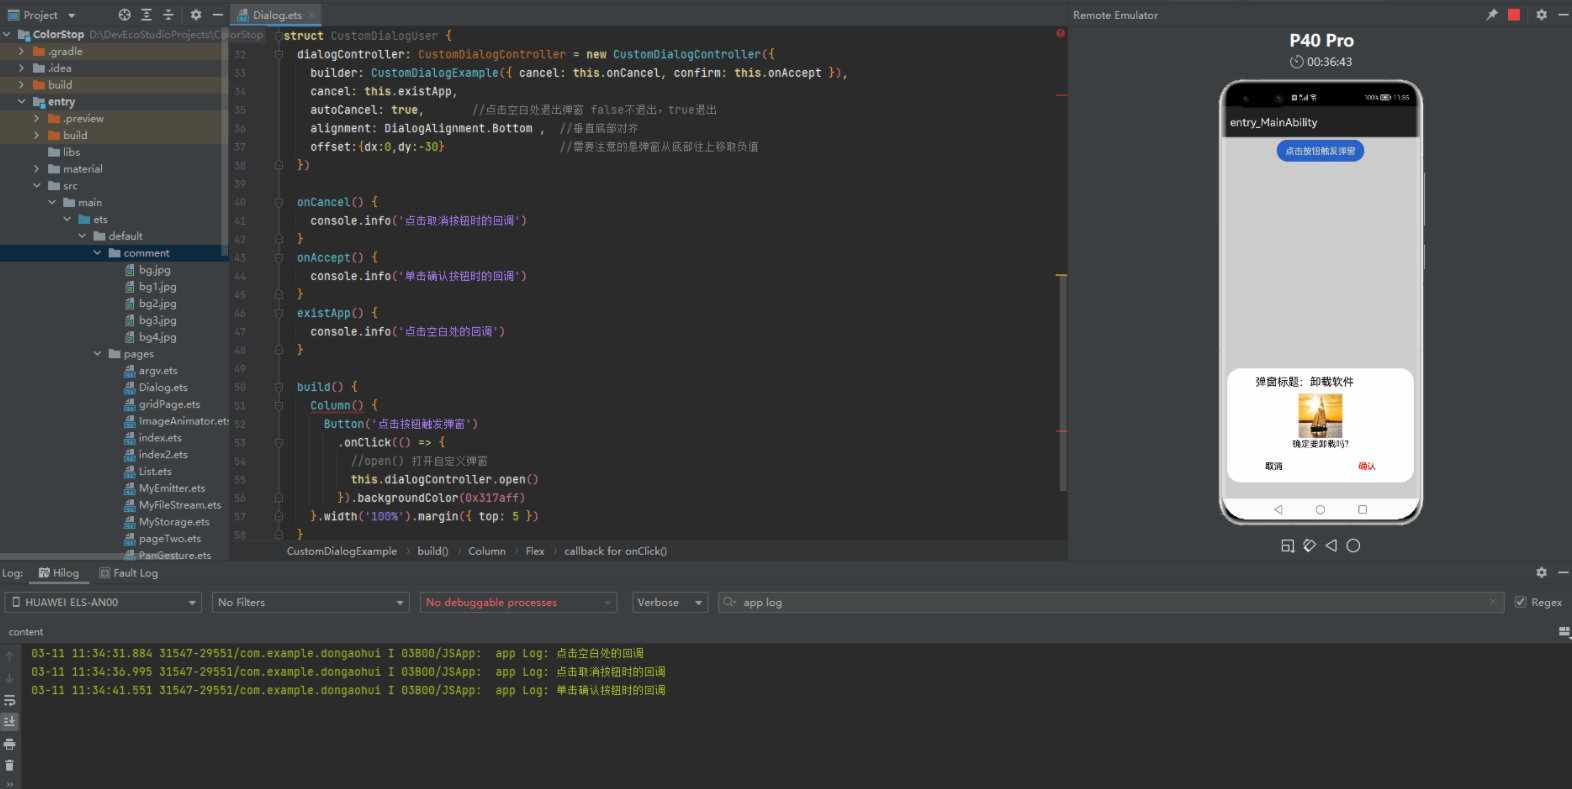
Task: Switch to the Hilog tab
Action: (58, 573)
